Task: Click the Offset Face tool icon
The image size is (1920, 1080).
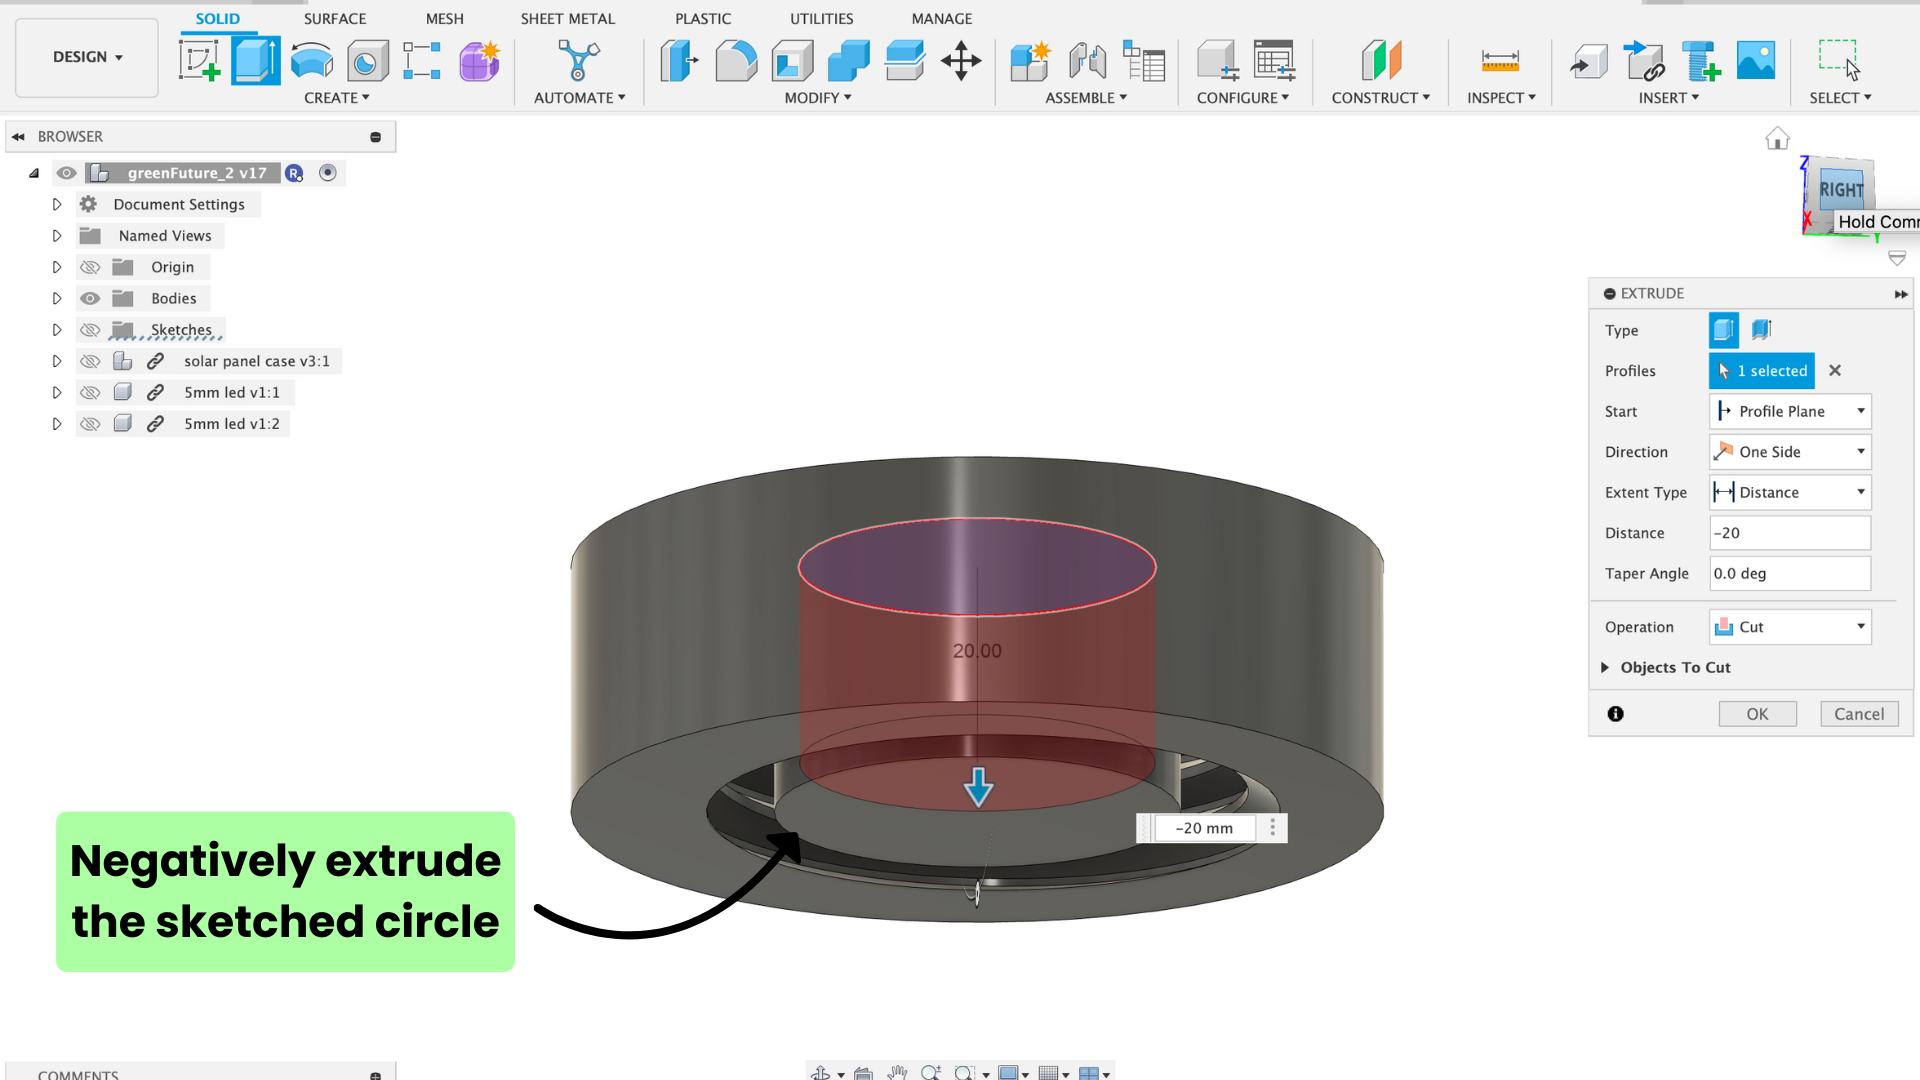Action: point(904,60)
